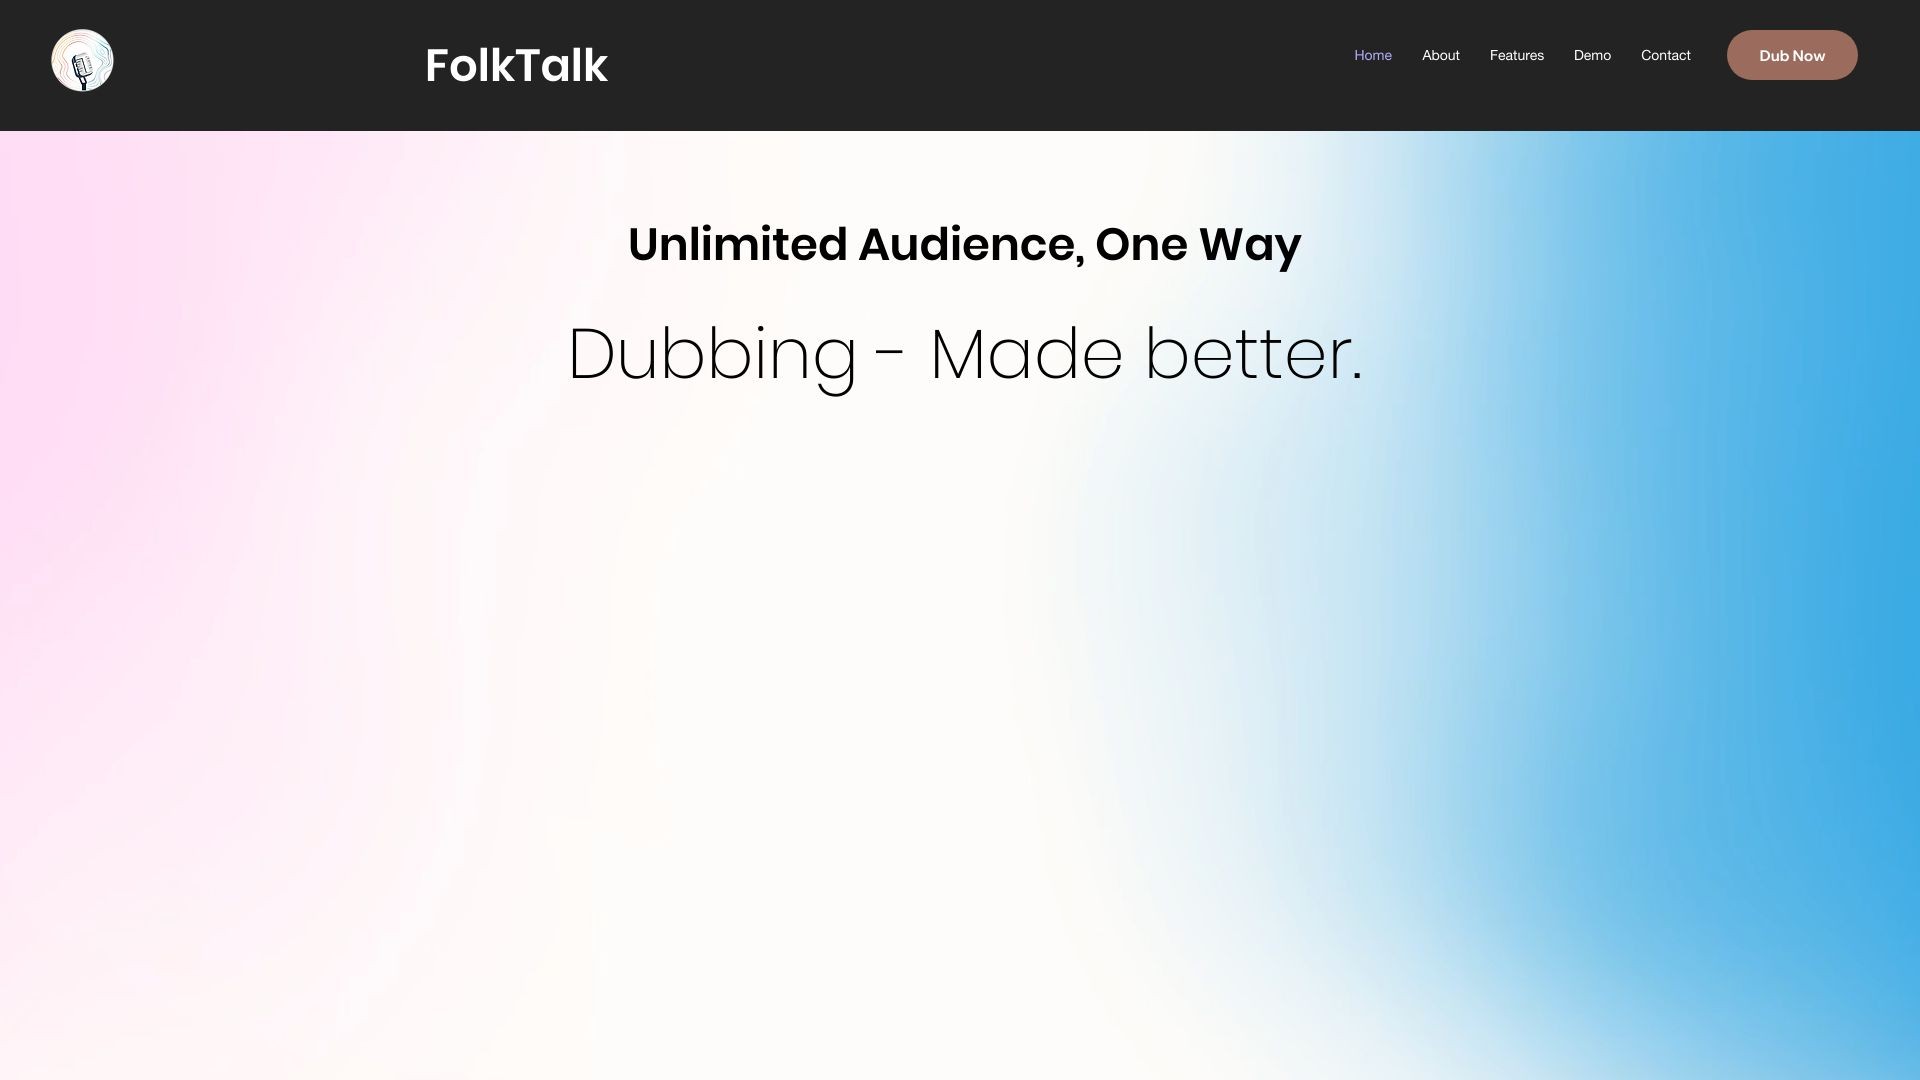
Task: Select the highlighted Home link
Action: 1372,55
